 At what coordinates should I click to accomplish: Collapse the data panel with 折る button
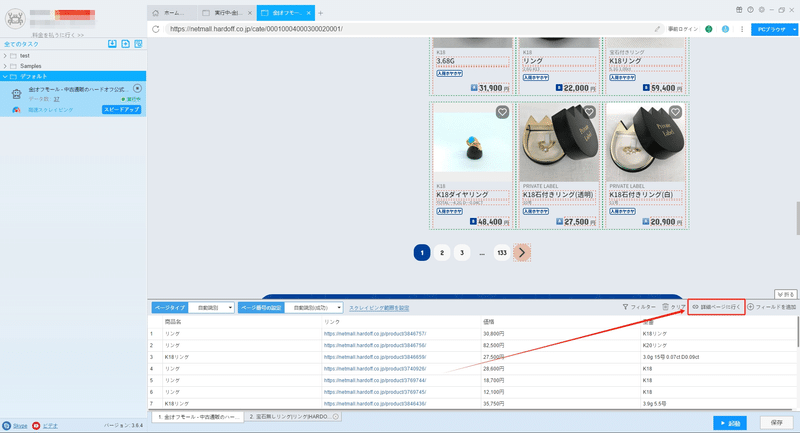786,294
